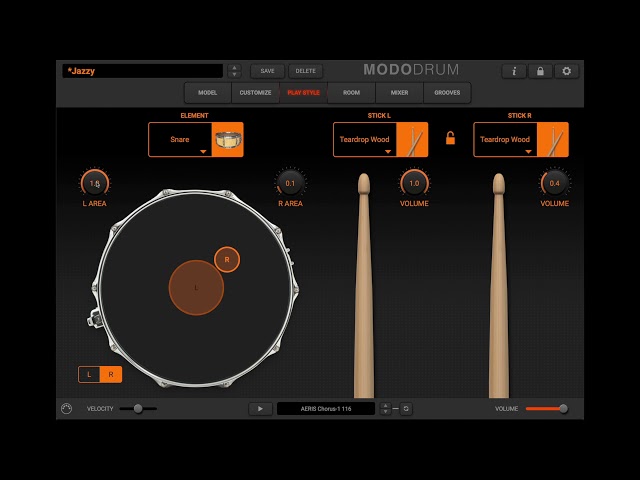640x480 pixels.
Task: Click the AERIS Chorus-1 116 groove field
Action: pyautogui.click(x=326, y=409)
